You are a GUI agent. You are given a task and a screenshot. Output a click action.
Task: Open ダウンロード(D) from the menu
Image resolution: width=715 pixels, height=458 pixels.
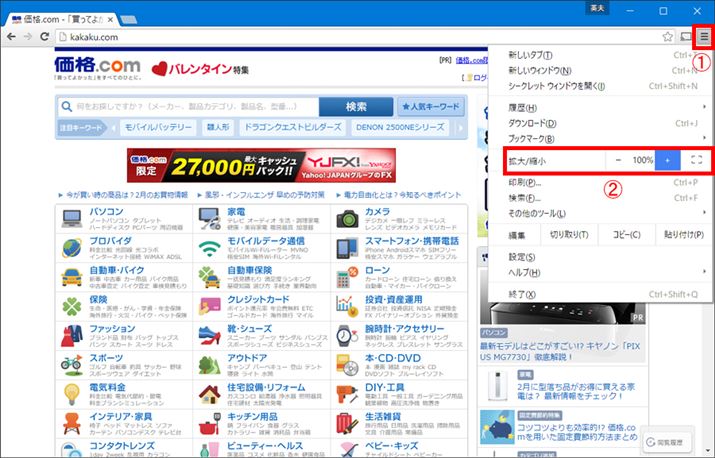pos(600,124)
